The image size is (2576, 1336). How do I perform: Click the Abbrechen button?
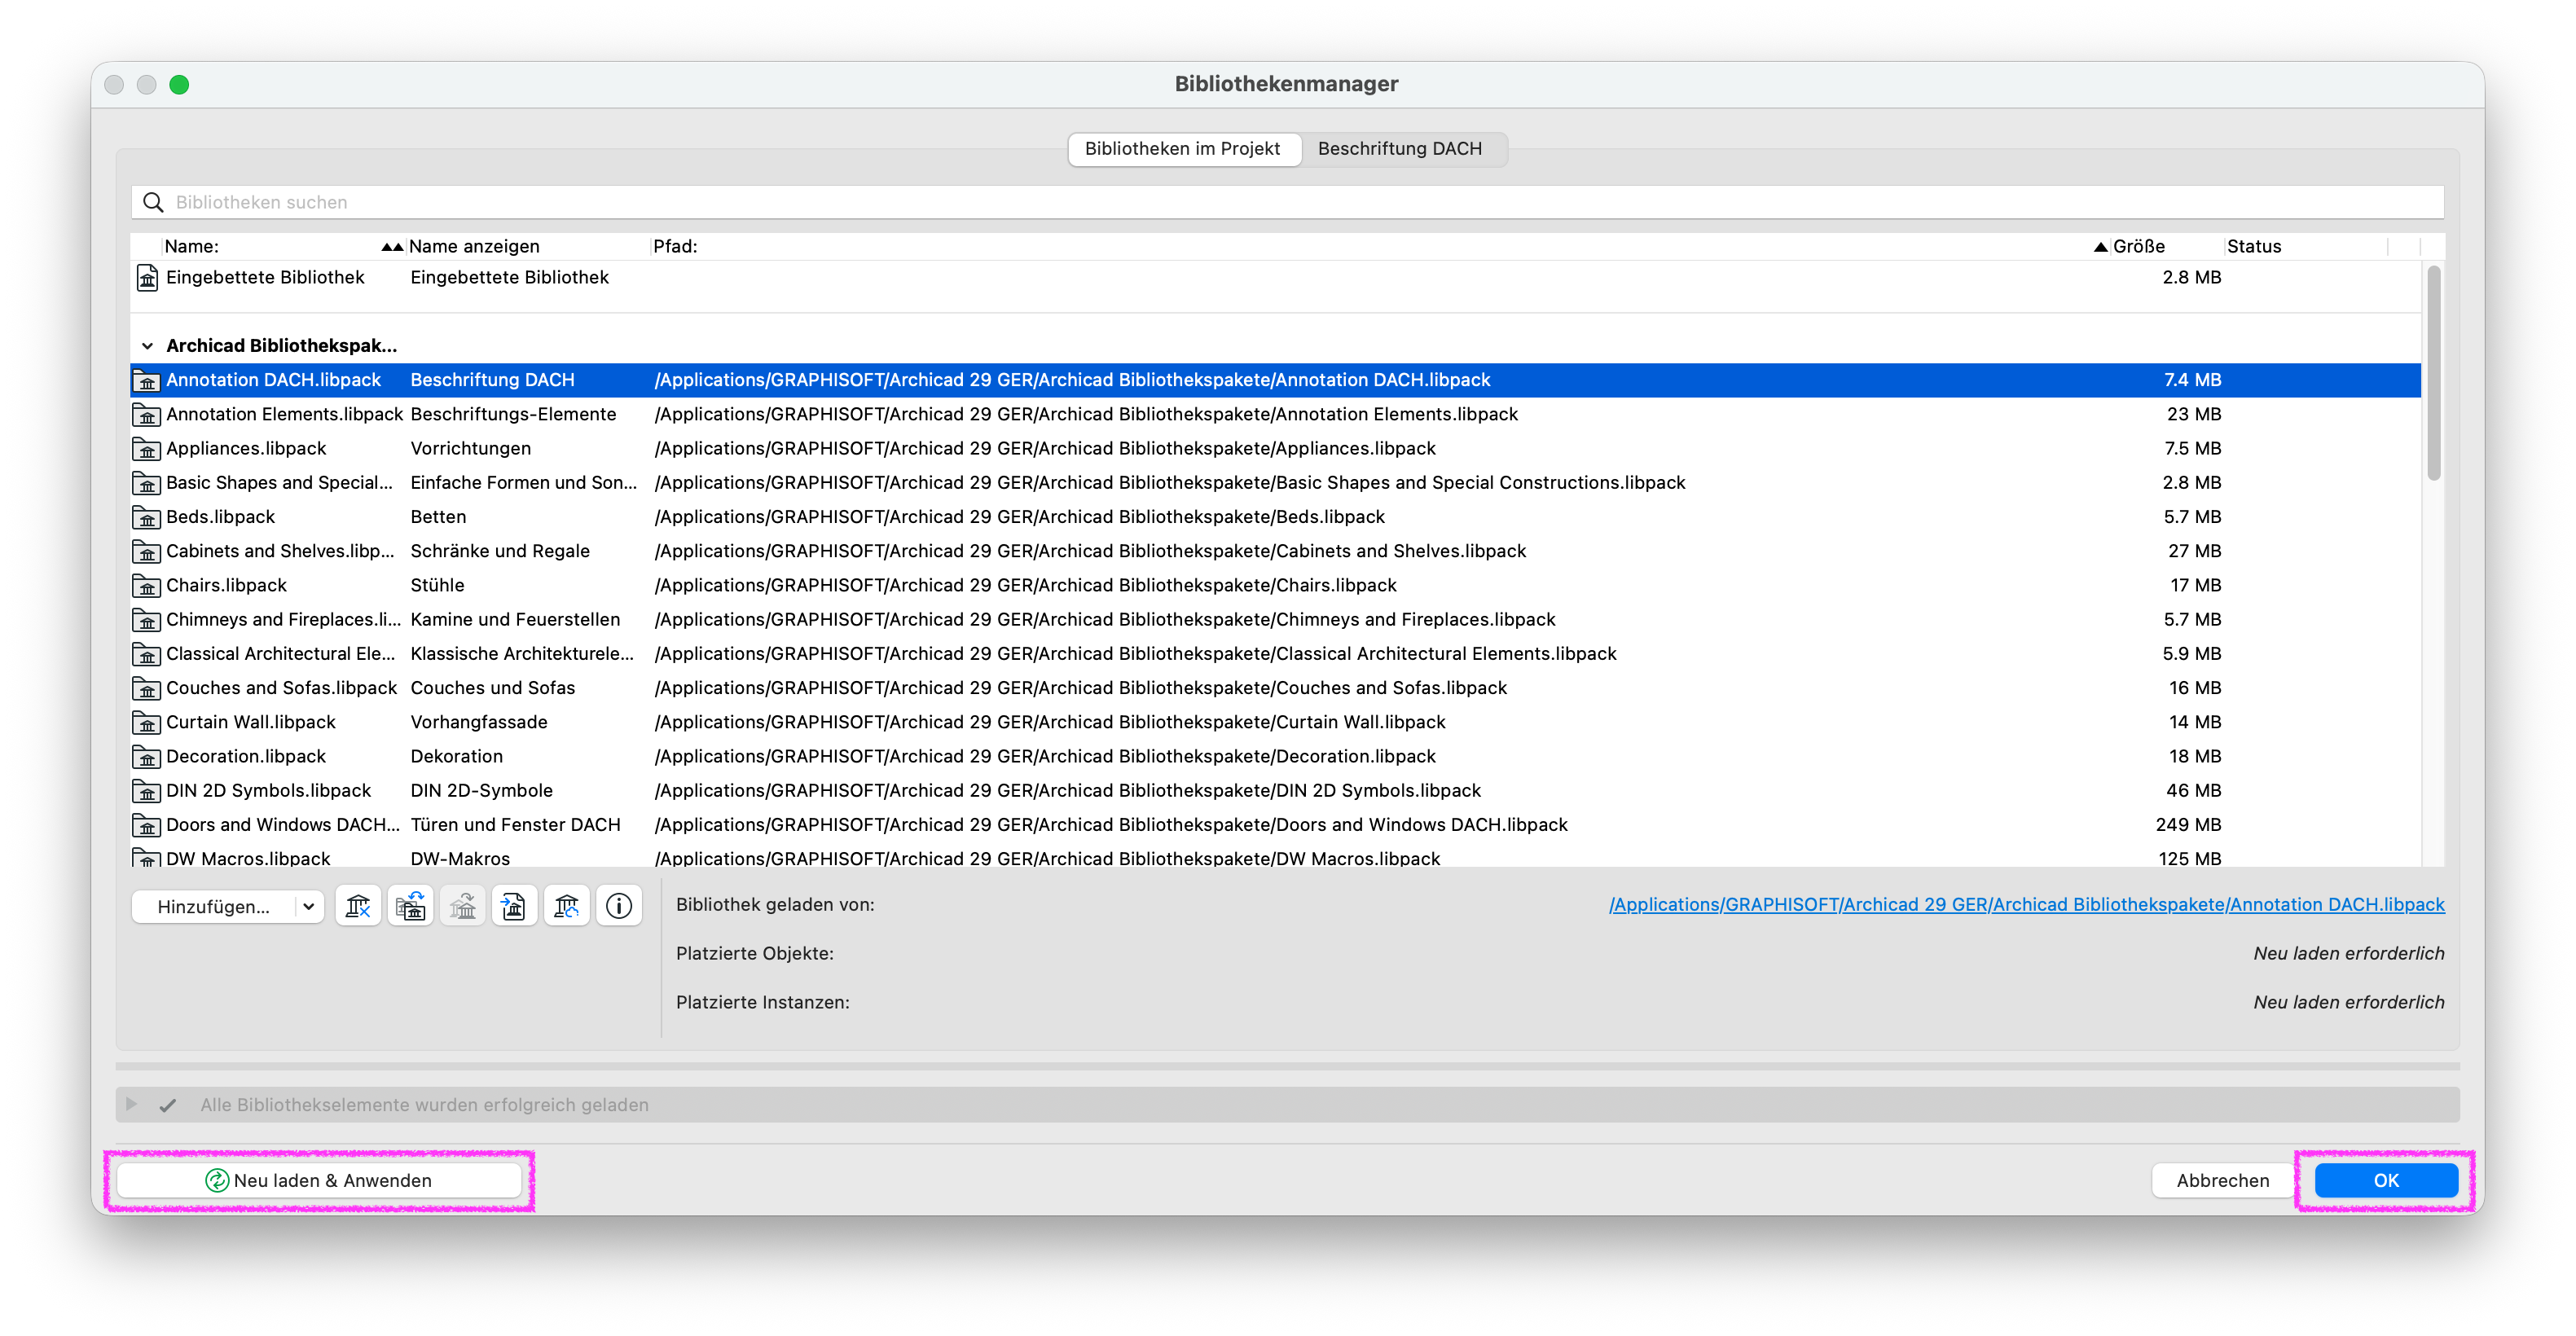point(2222,1180)
